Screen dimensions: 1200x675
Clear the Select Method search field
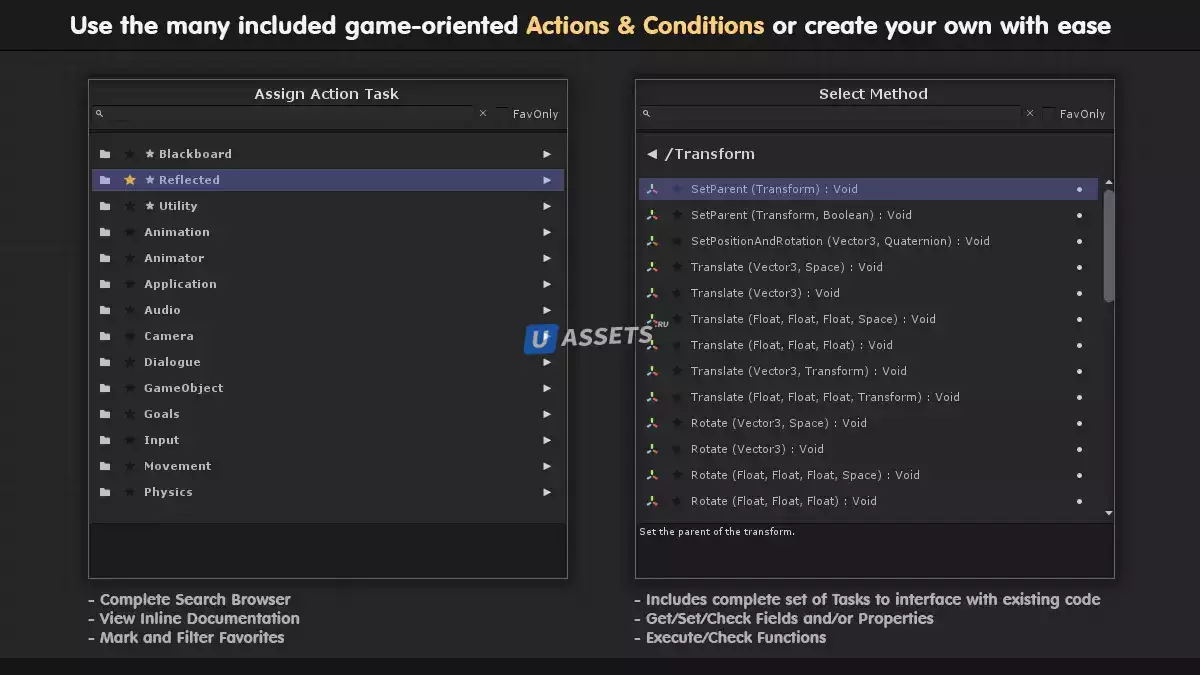point(1030,114)
